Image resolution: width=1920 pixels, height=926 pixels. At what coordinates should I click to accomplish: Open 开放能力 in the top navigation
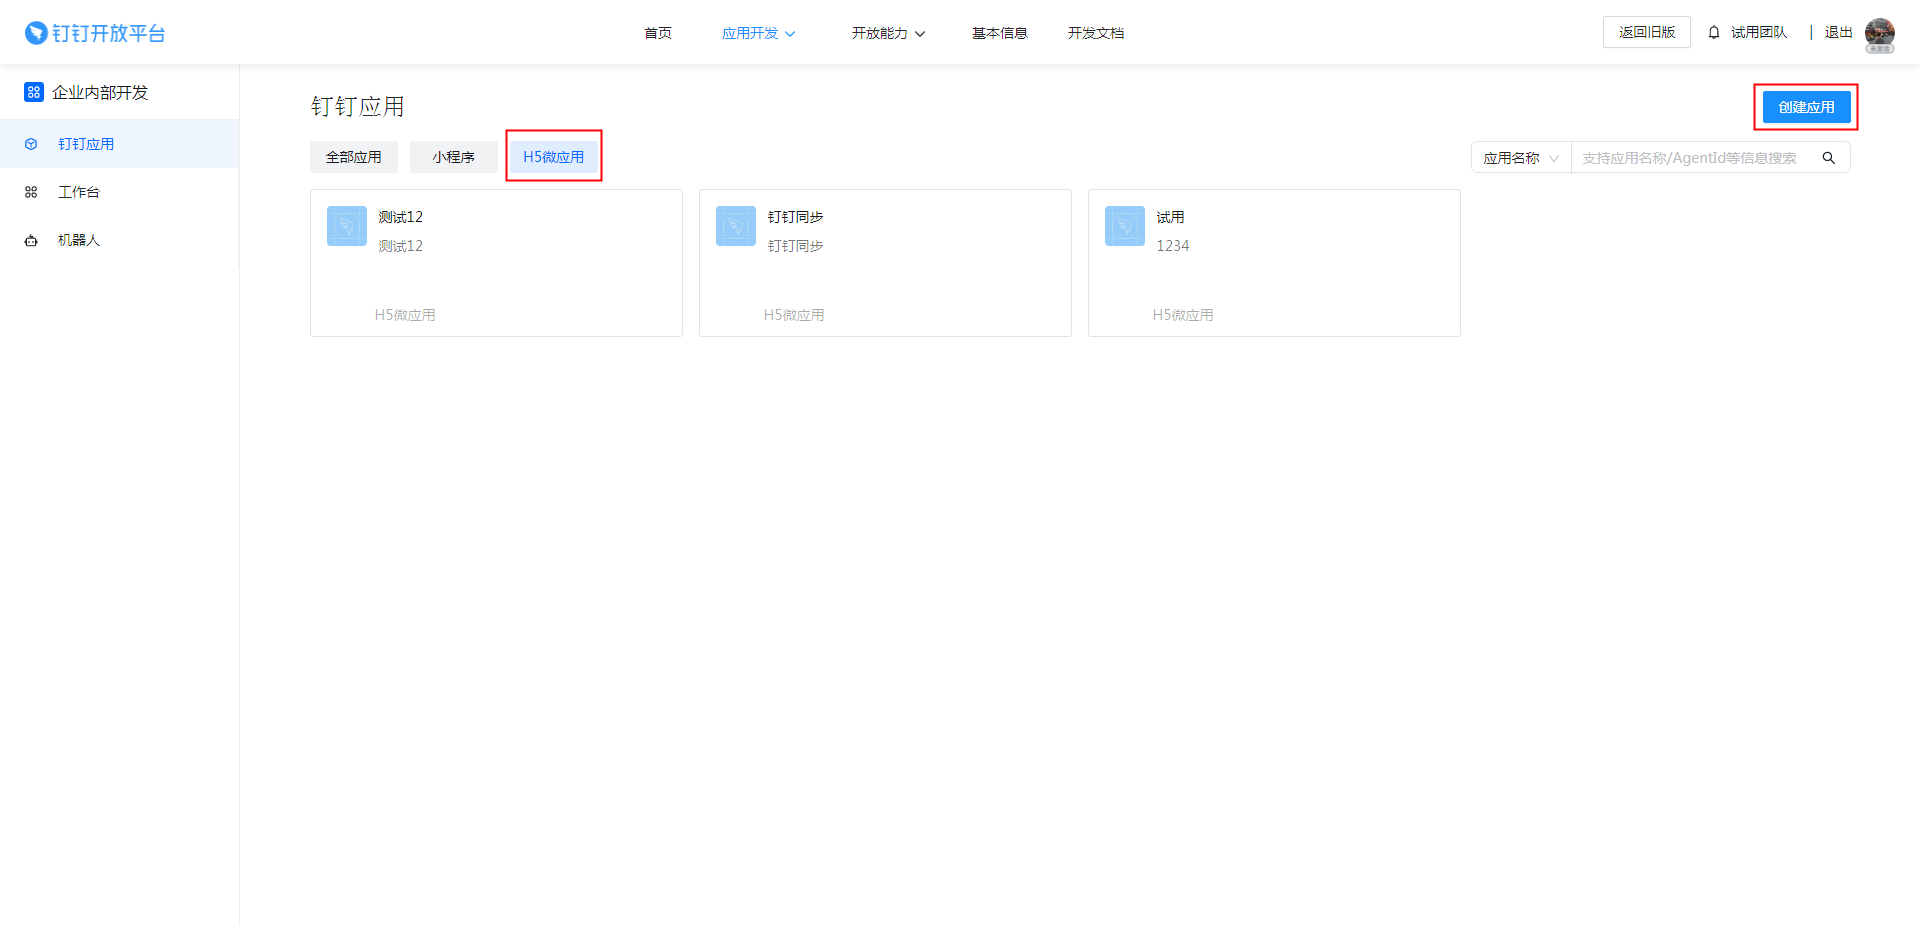point(880,33)
